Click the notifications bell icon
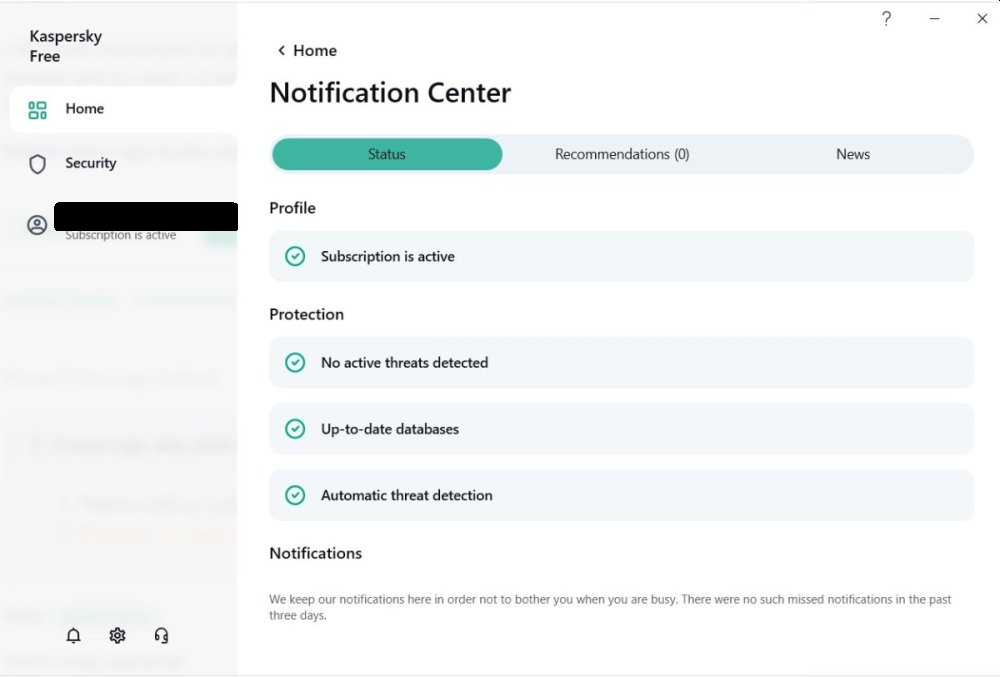Image resolution: width=1000 pixels, height=677 pixels. tap(73, 636)
